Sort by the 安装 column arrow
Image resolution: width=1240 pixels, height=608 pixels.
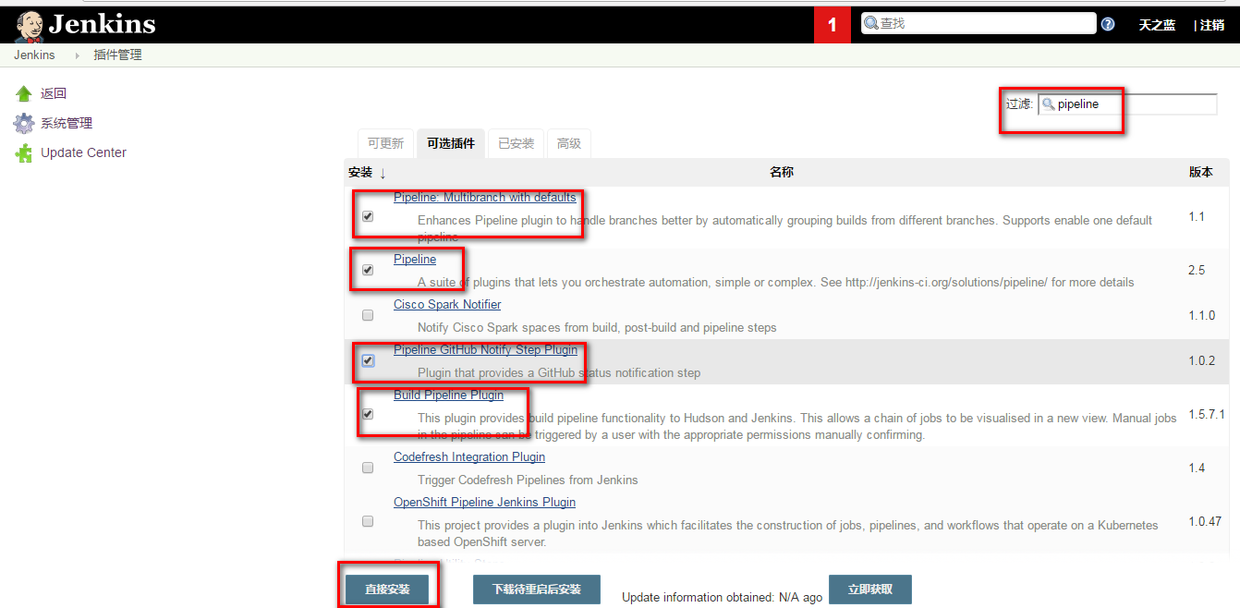pyautogui.click(x=383, y=173)
